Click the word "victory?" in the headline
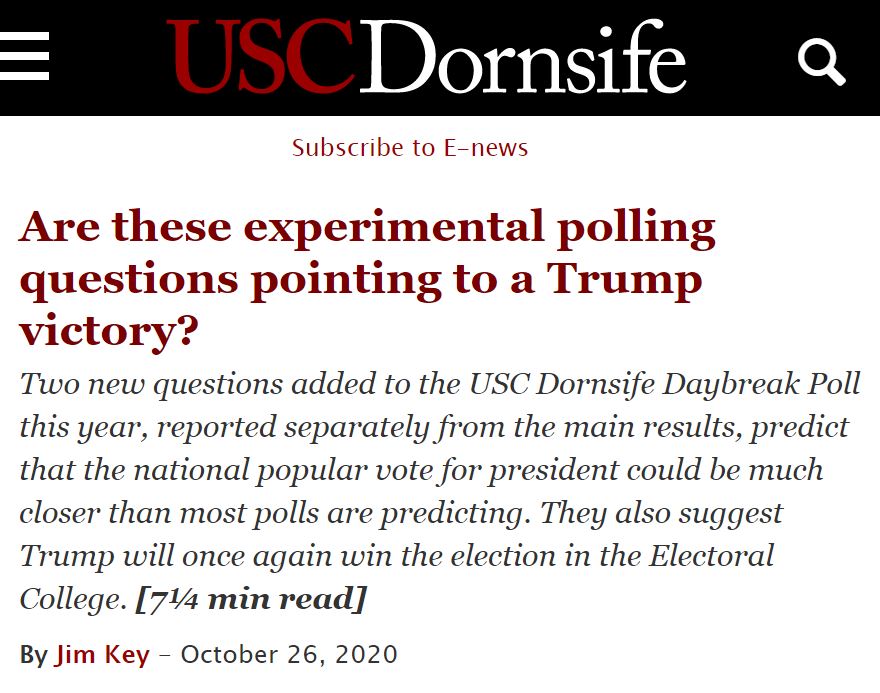 (107, 330)
